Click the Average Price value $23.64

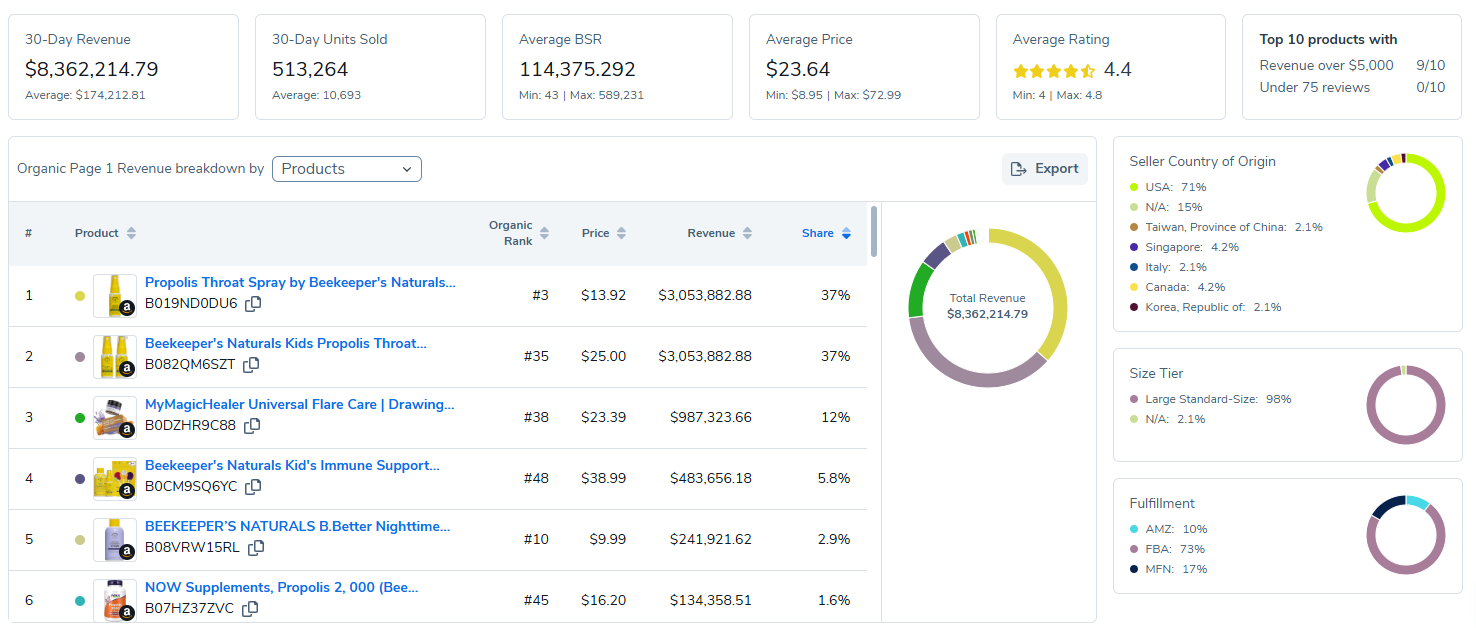coord(798,70)
